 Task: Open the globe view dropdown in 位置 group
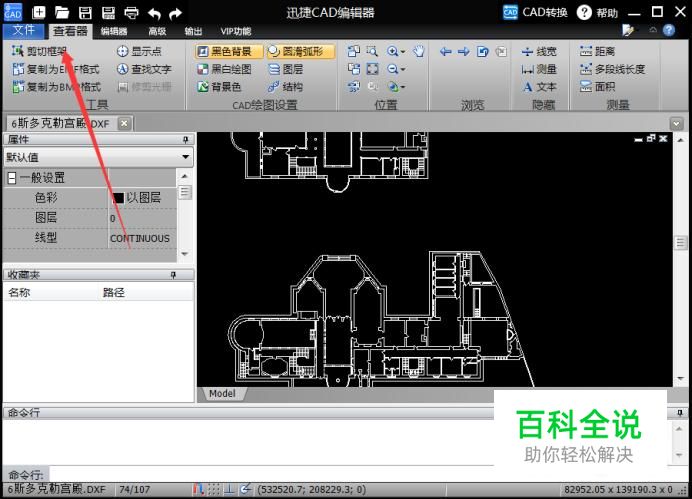(396, 86)
